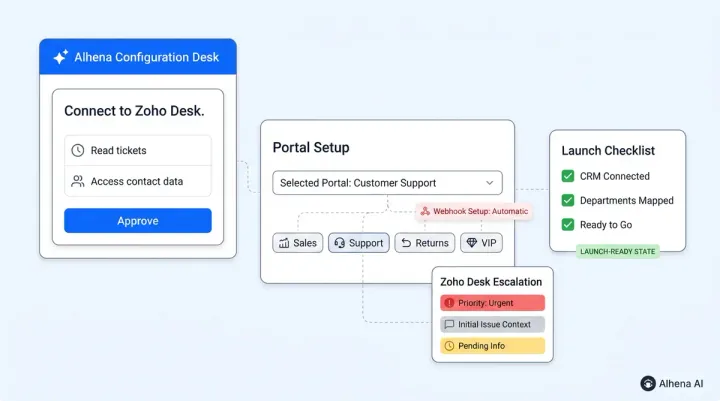Select the VIP department chip

(481, 243)
